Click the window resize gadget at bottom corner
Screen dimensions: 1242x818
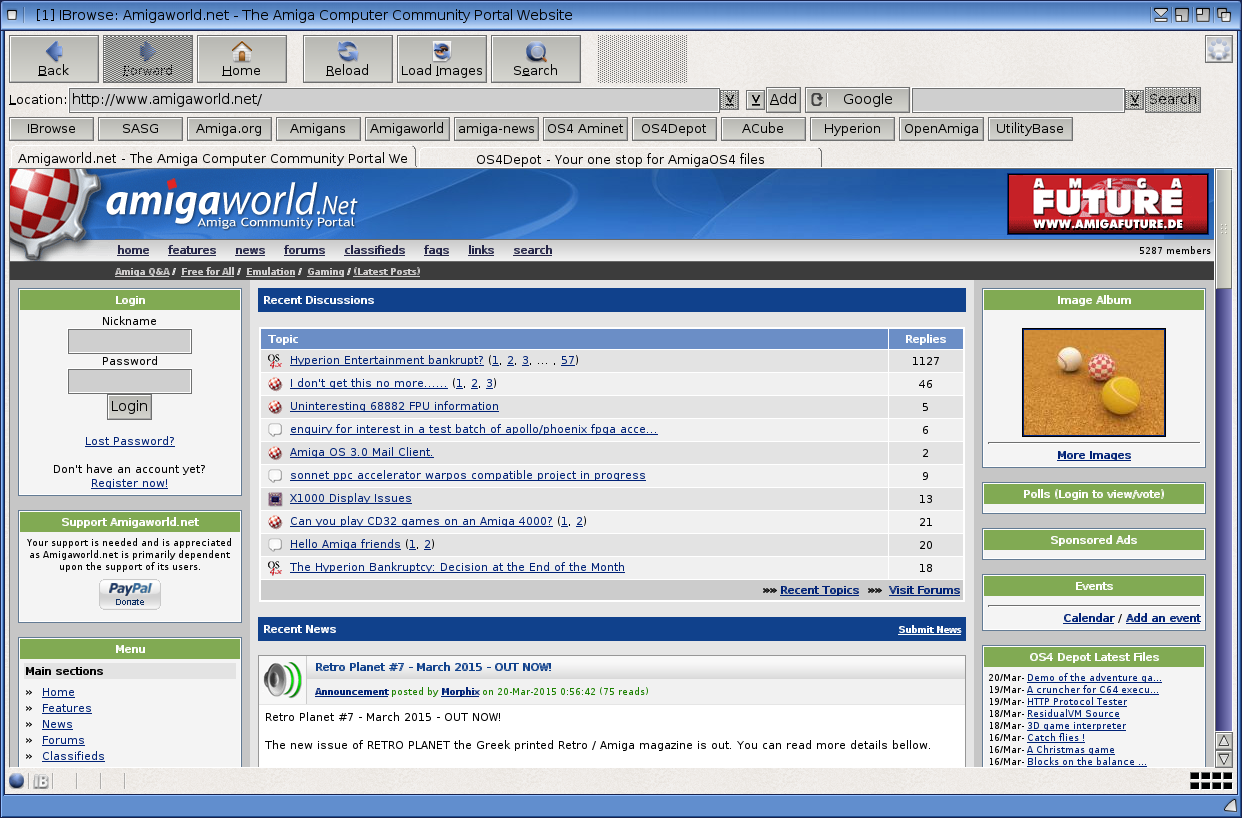pyautogui.click(x=1230, y=806)
